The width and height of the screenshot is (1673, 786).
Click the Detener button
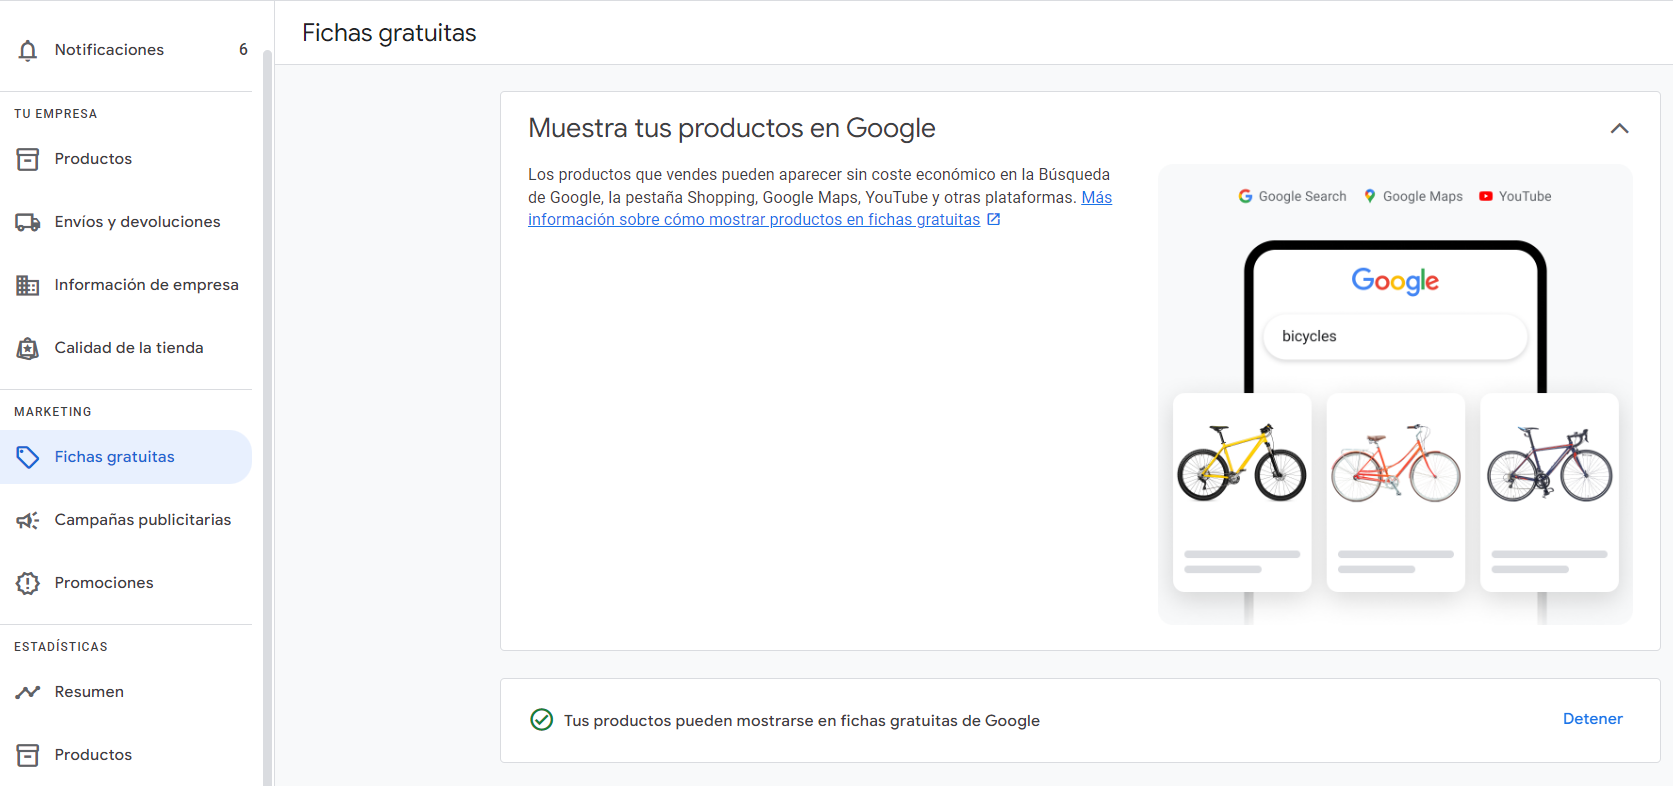coord(1593,719)
